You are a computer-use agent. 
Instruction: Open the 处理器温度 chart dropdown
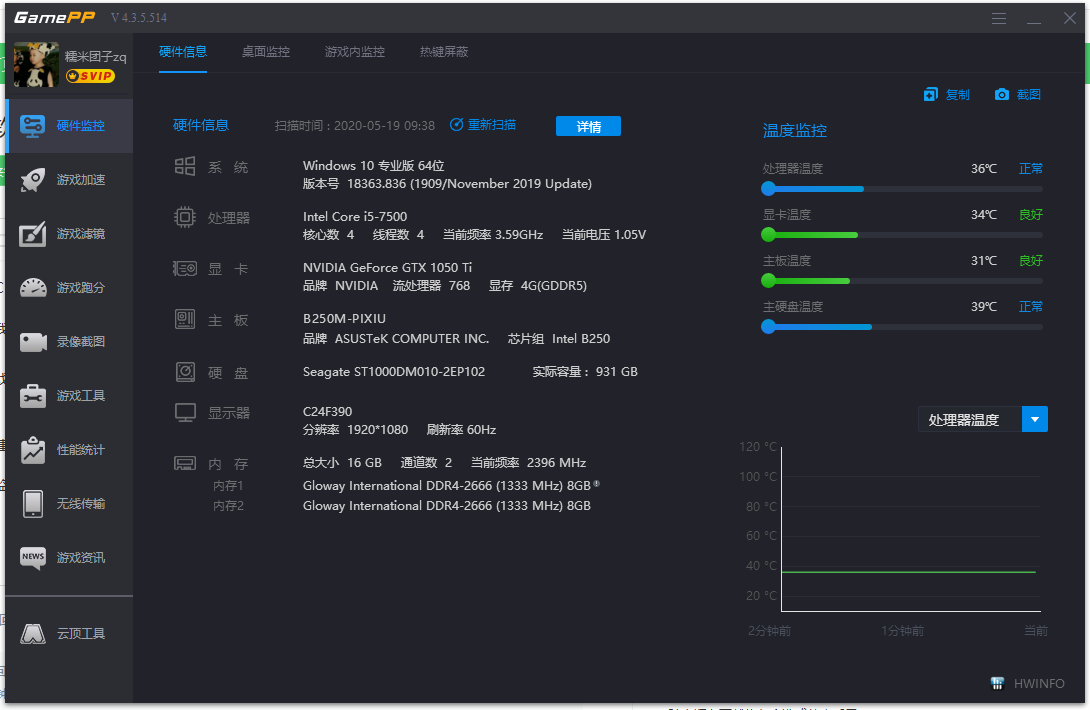1036,419
